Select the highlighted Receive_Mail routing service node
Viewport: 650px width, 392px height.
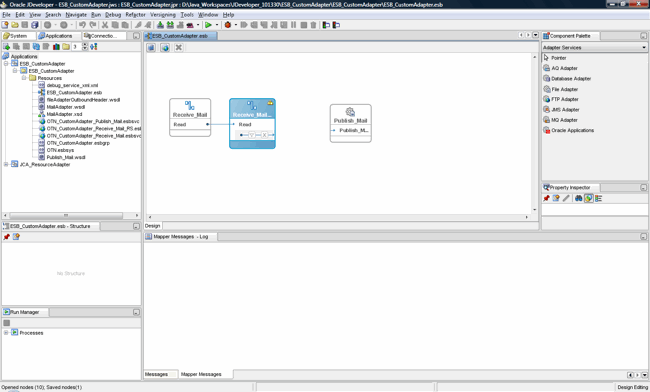click(x=252, y=123)
